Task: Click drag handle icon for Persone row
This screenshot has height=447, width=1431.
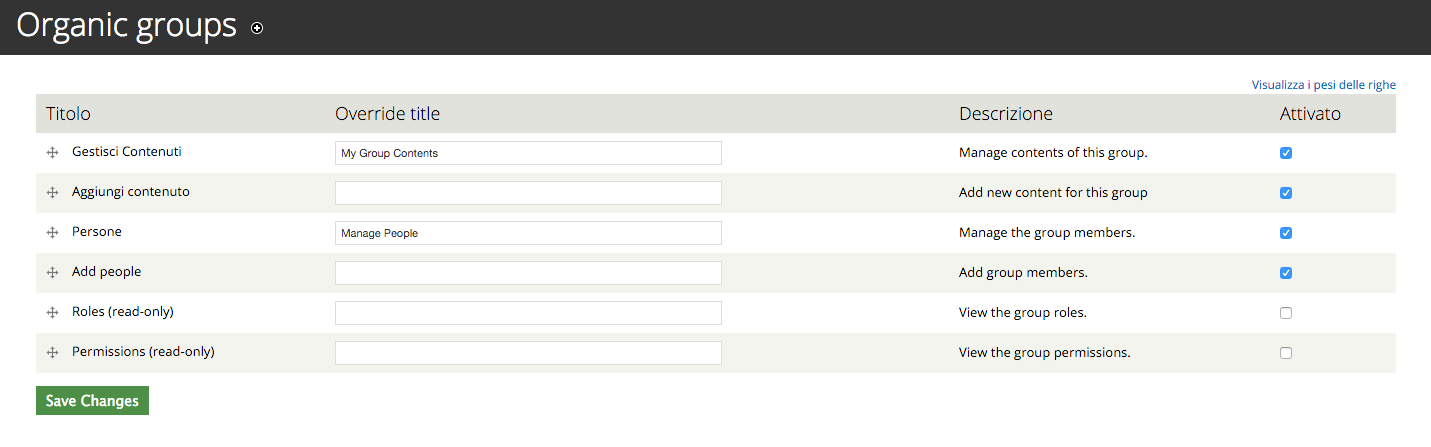Action: [x=52, y=233]
